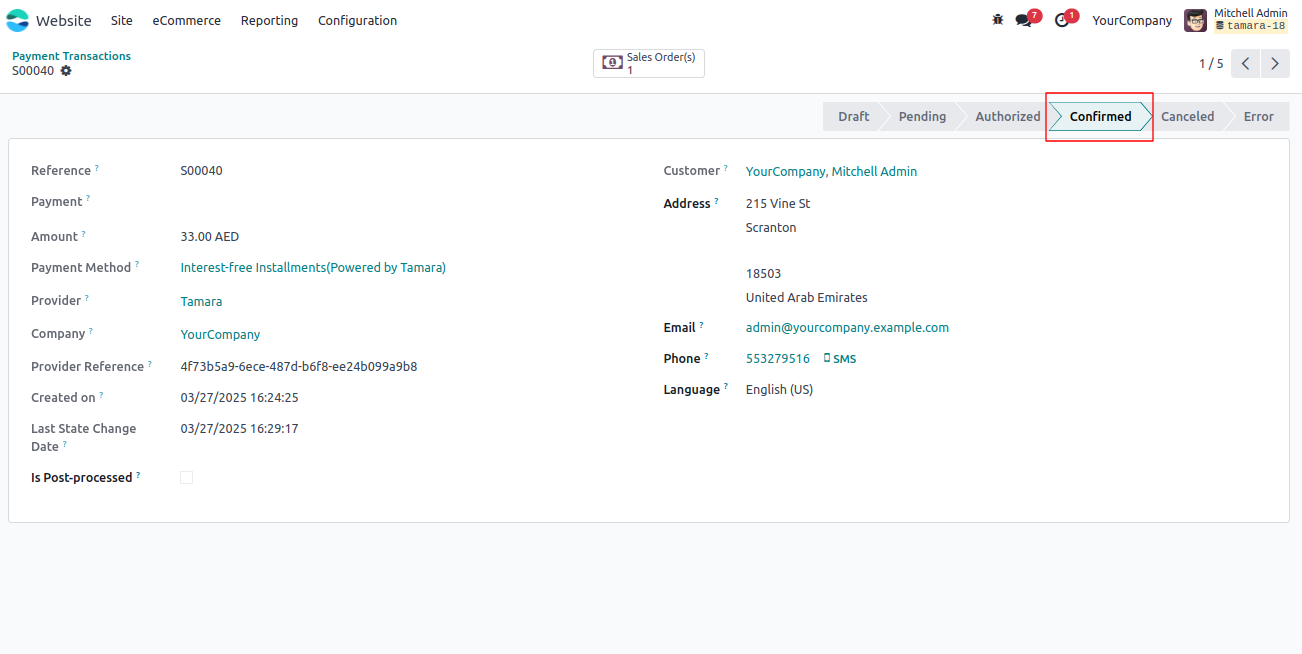The image size is (1302, 654).
Task: Open the eCommerce menu
Action: point(187,20)
